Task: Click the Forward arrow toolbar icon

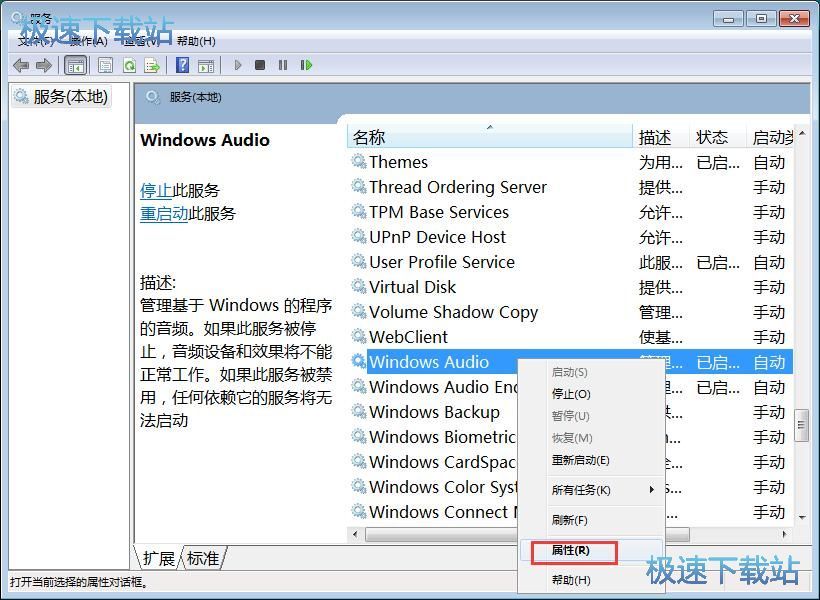Action: click(x=44, y=65)
